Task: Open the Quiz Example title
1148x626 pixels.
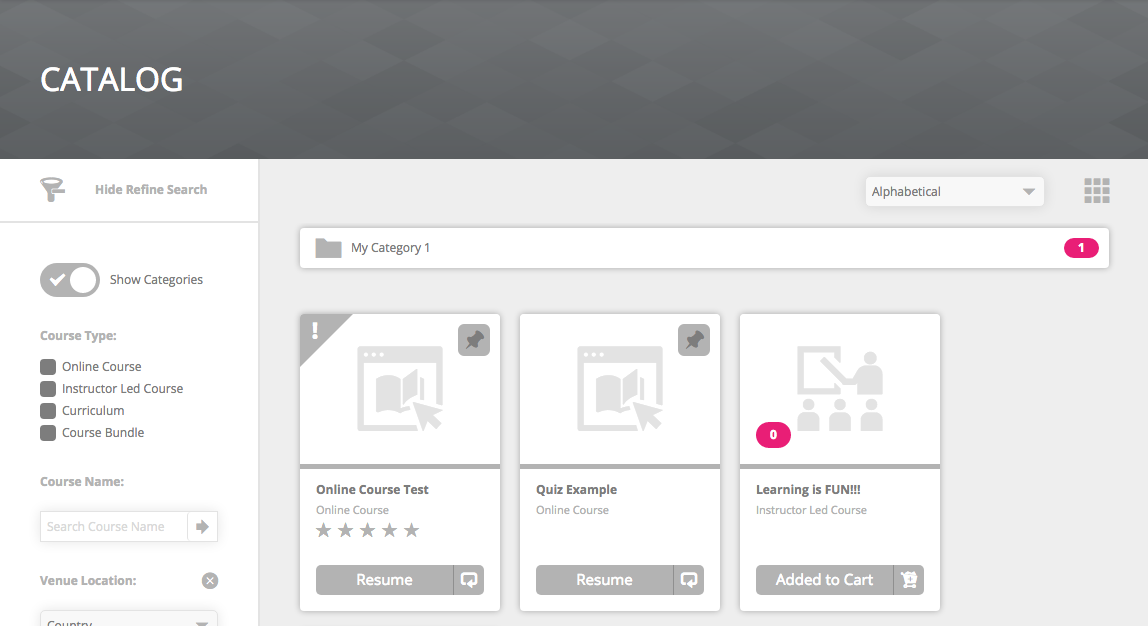Action: (576, 490)
